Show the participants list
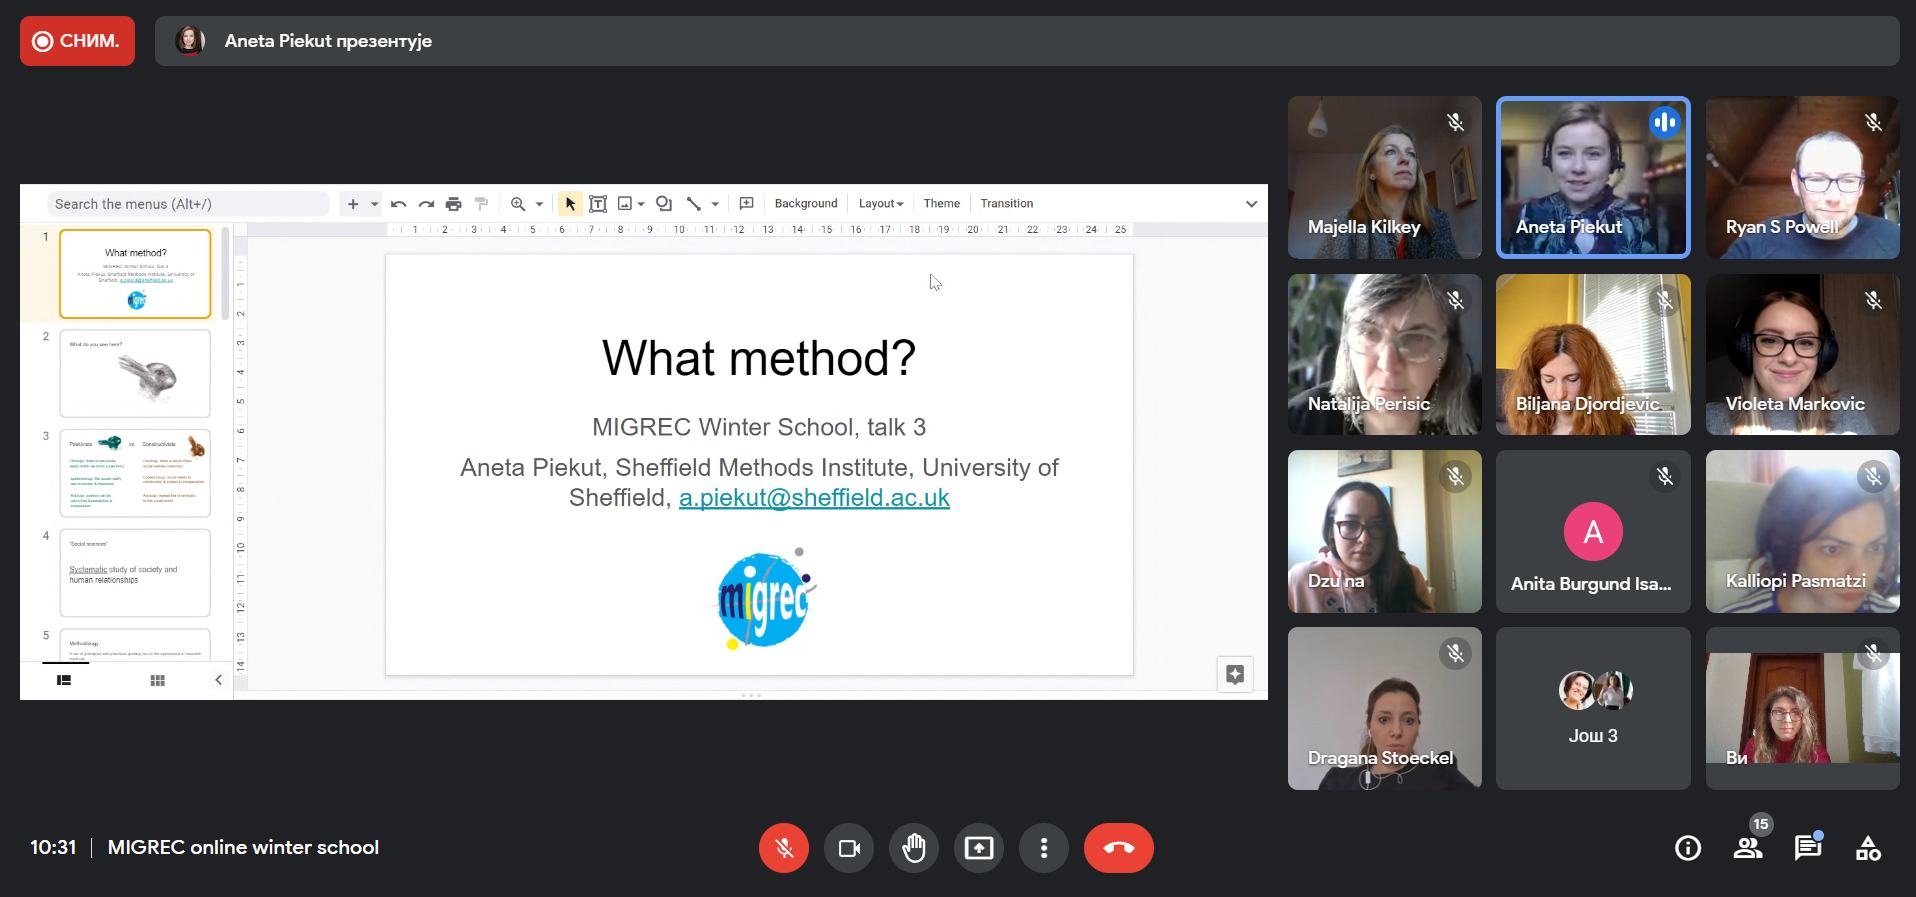Screen dimensions: 1916x897 1747,848
